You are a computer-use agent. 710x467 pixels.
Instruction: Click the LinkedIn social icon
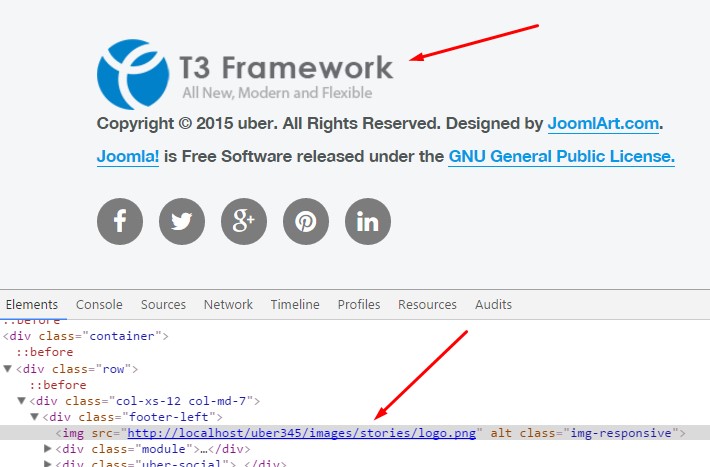368,221
